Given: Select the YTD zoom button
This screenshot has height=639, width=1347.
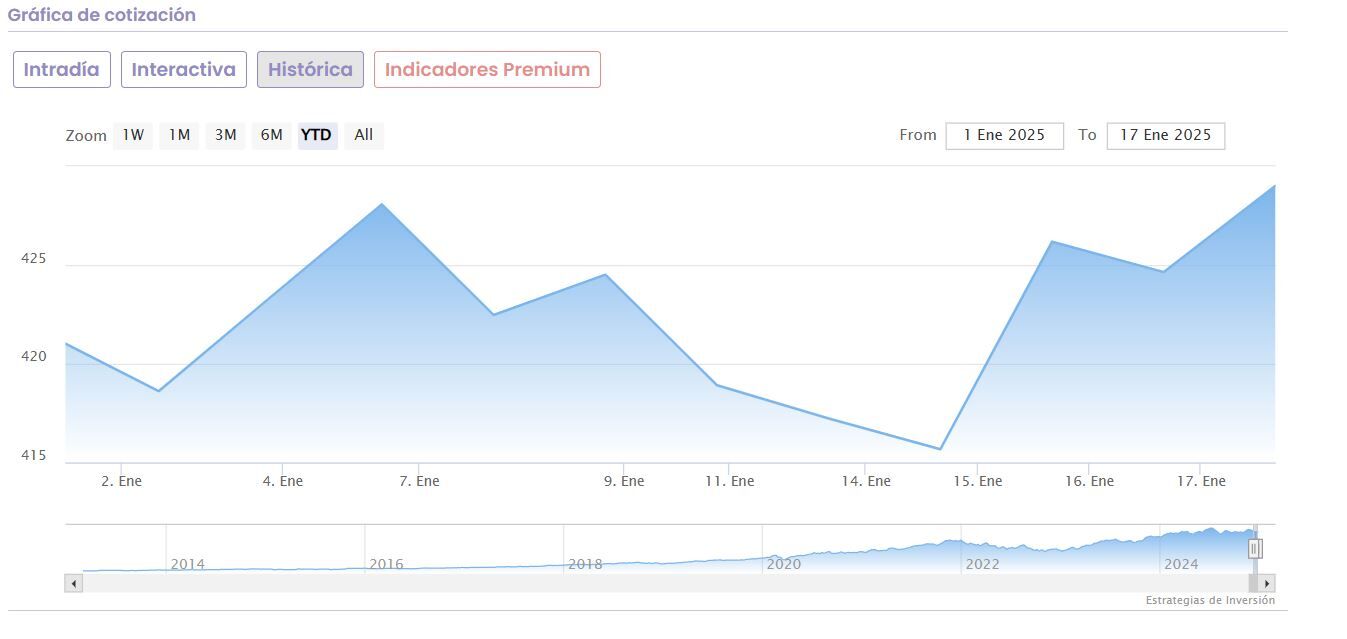Looking at the screenshot, I should [x=317, y=135].
